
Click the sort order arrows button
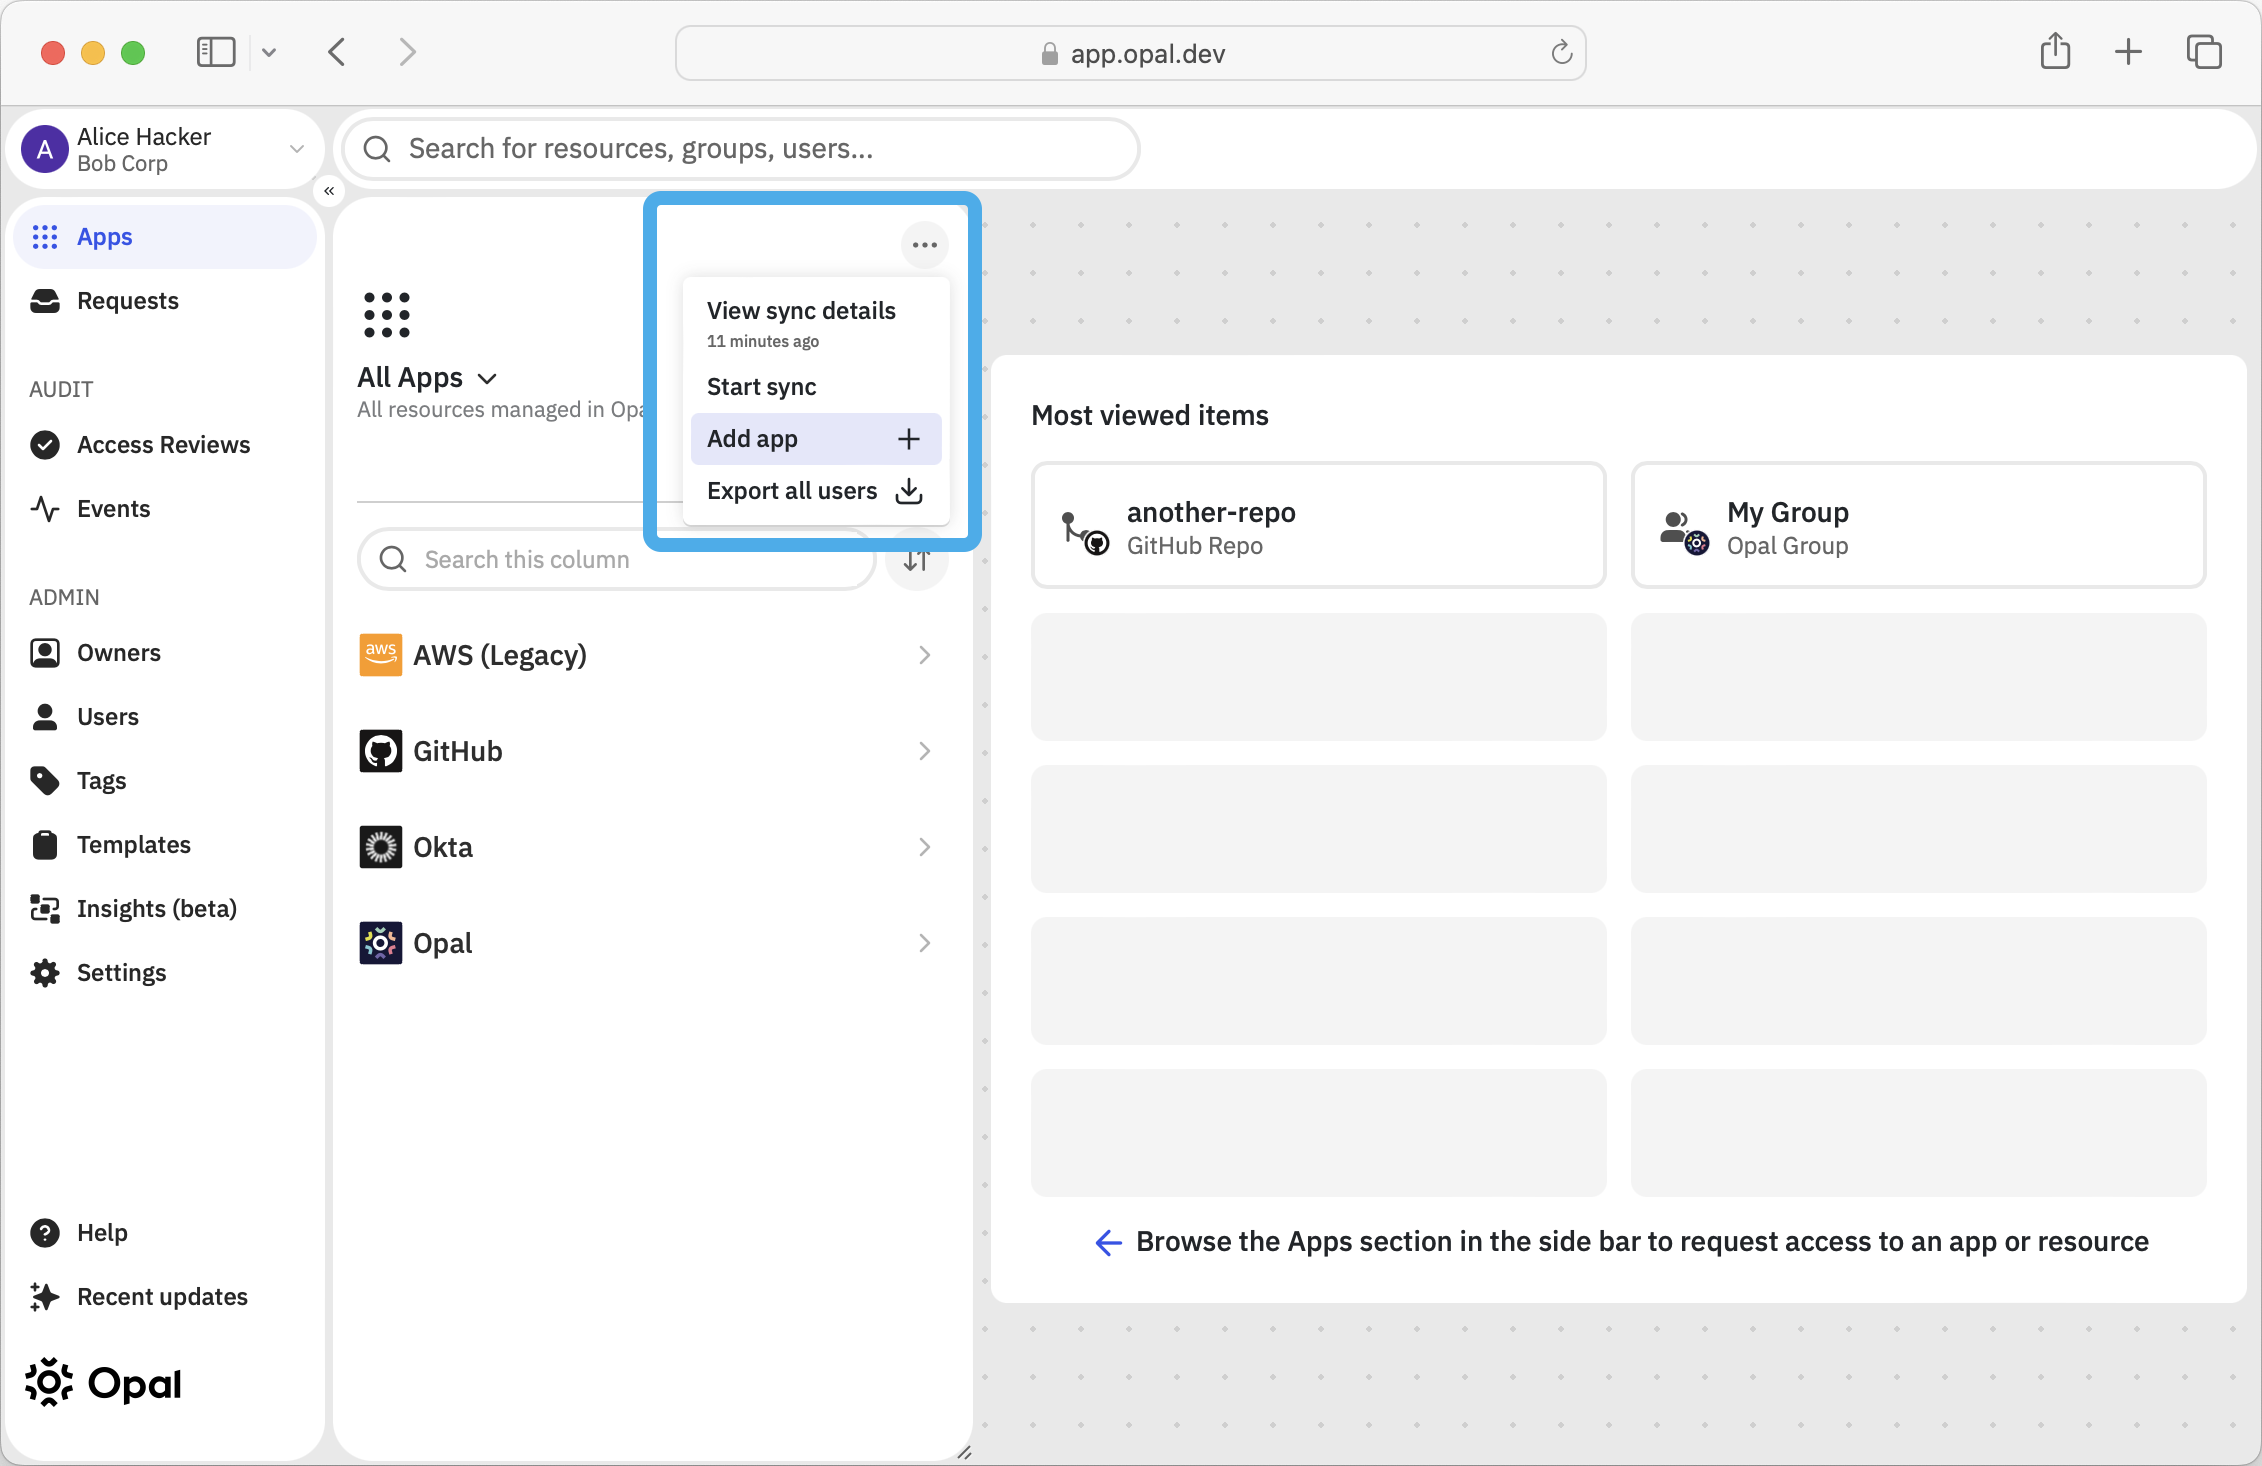coord(917,561)
